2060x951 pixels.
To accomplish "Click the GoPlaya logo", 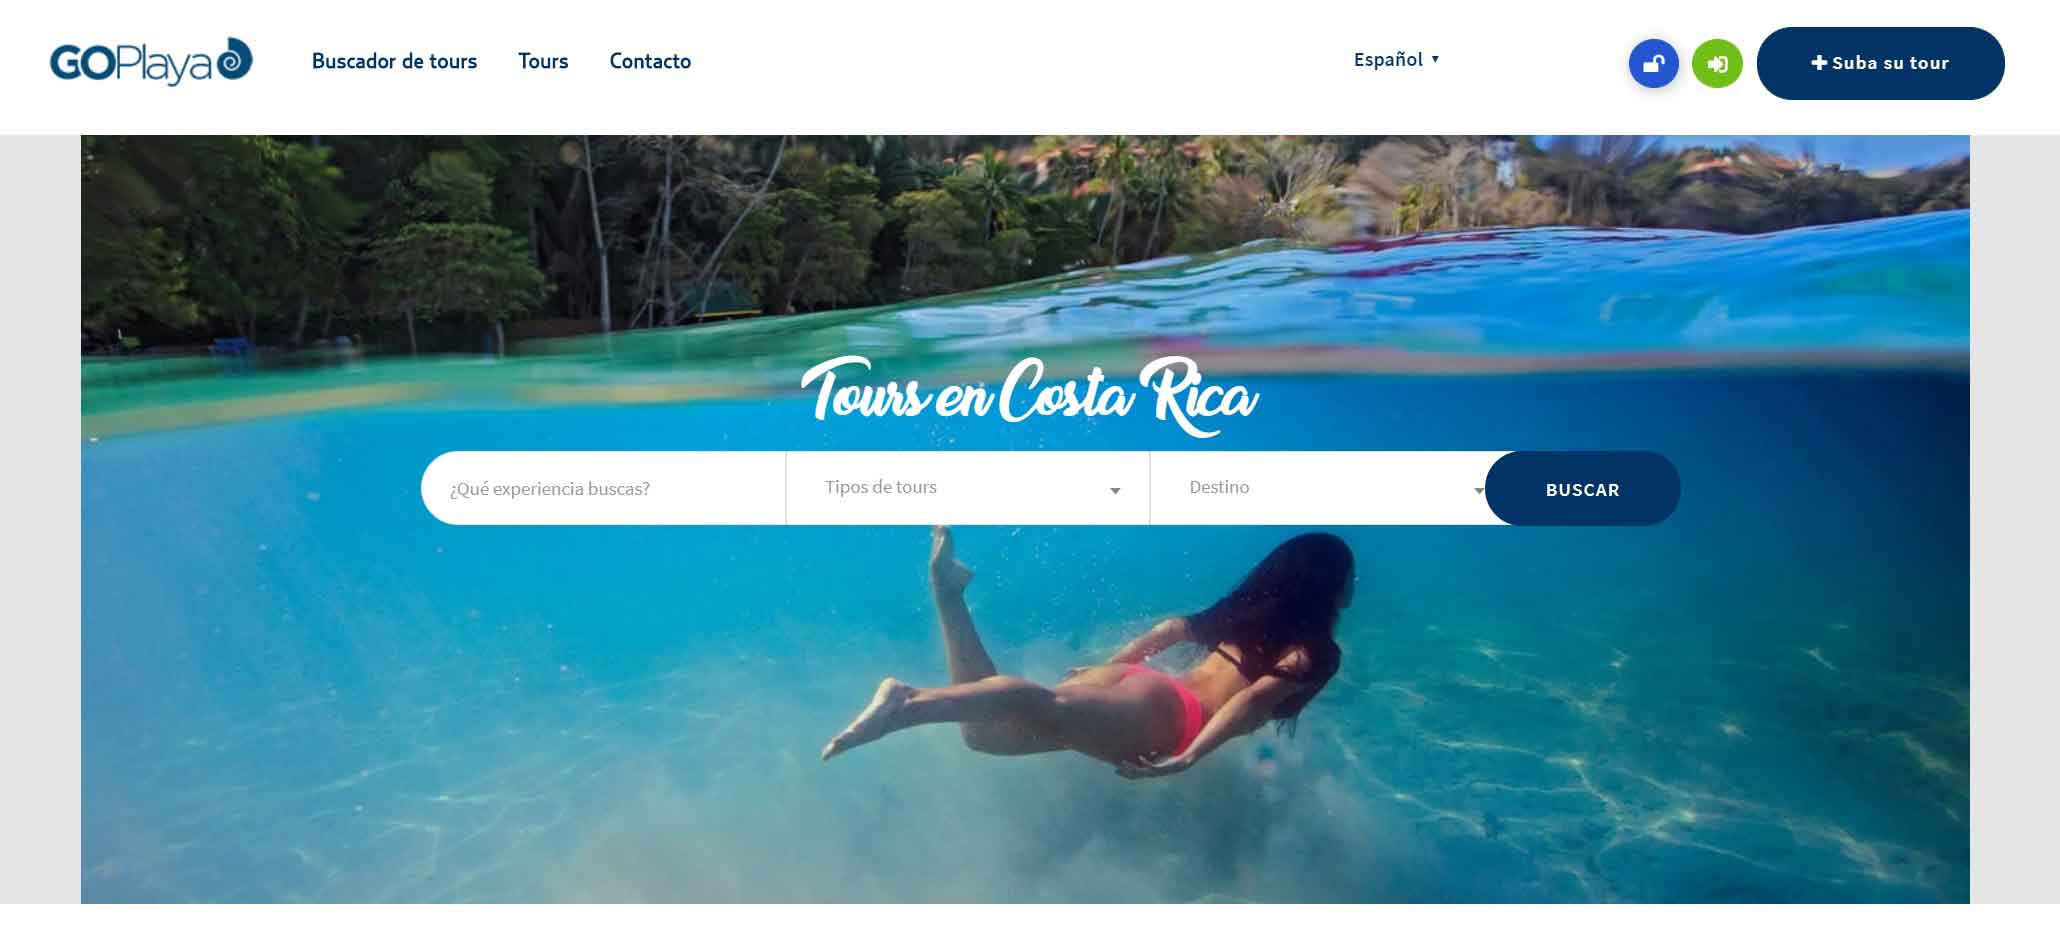I will 151,62.
